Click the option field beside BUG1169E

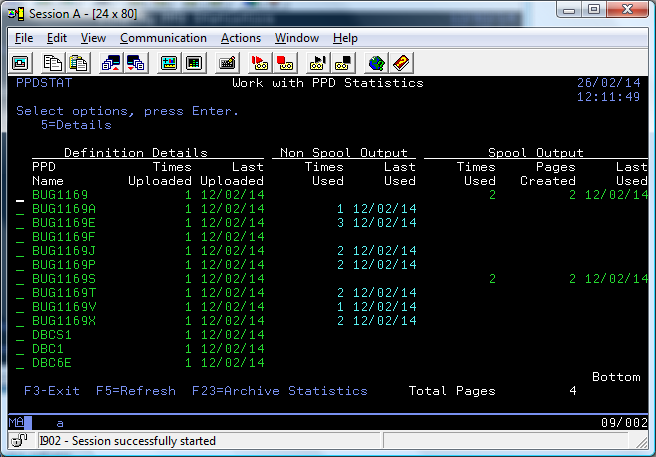20,223
